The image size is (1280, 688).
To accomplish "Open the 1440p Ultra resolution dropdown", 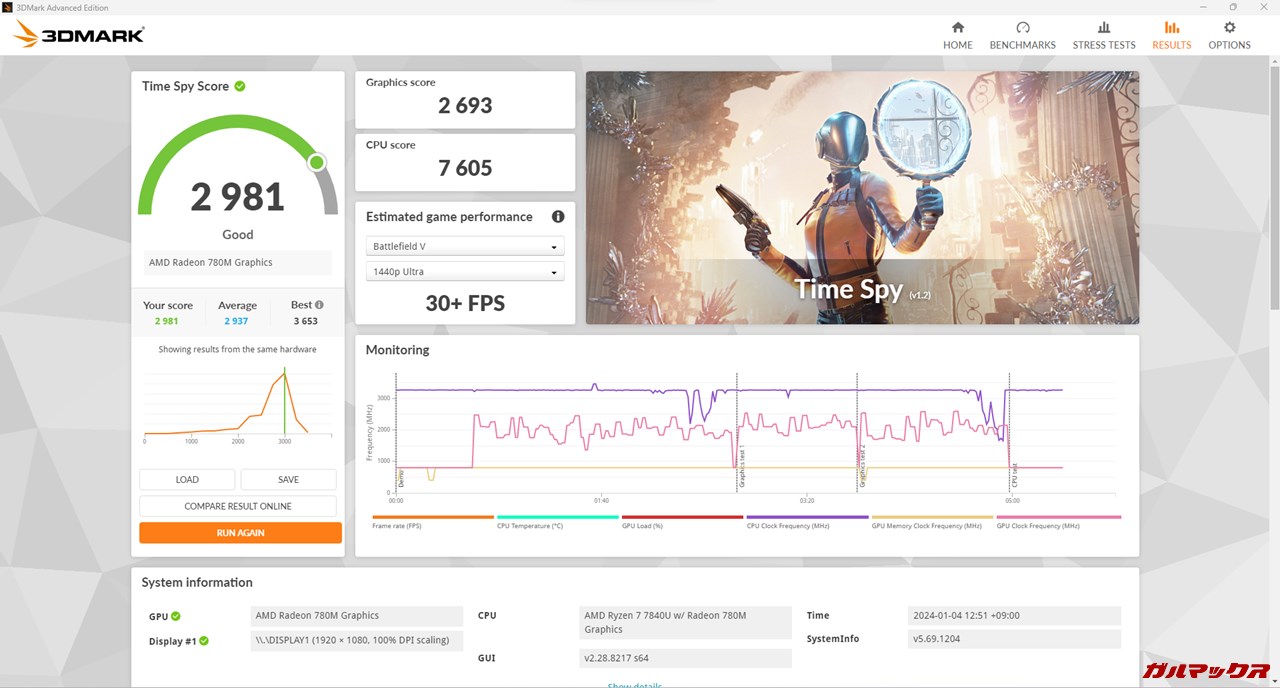I will [465, 272].
